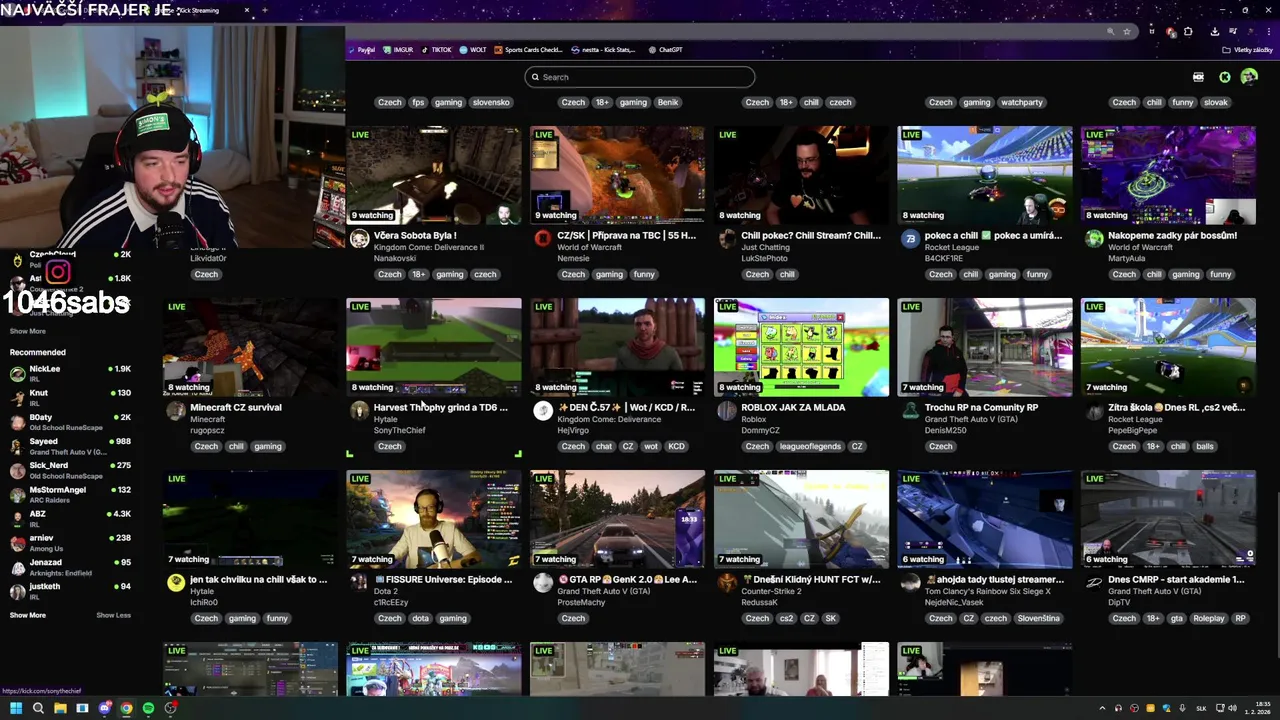
Task: Expand Recommended list with Show More
Action: [28, 615]
